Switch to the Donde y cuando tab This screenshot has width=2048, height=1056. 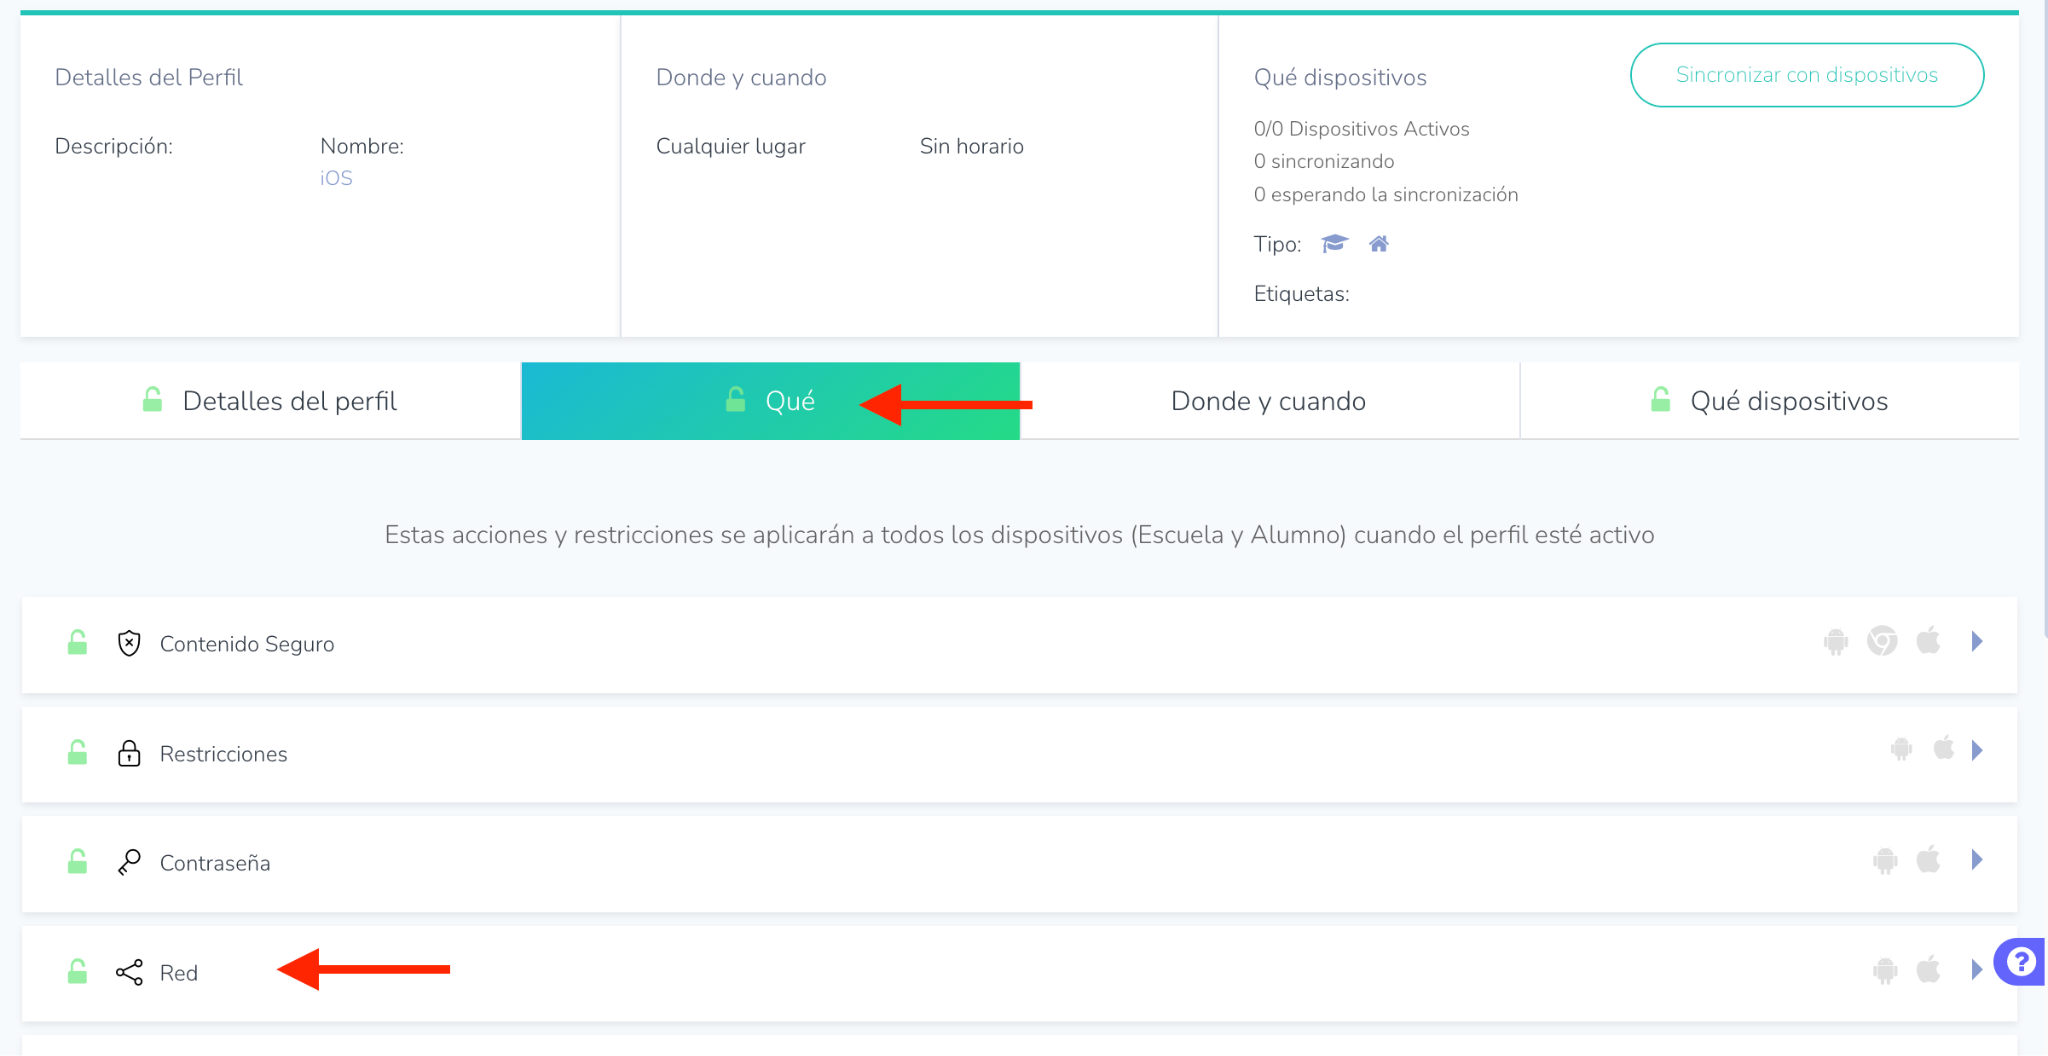click(x=1268, y=401)
